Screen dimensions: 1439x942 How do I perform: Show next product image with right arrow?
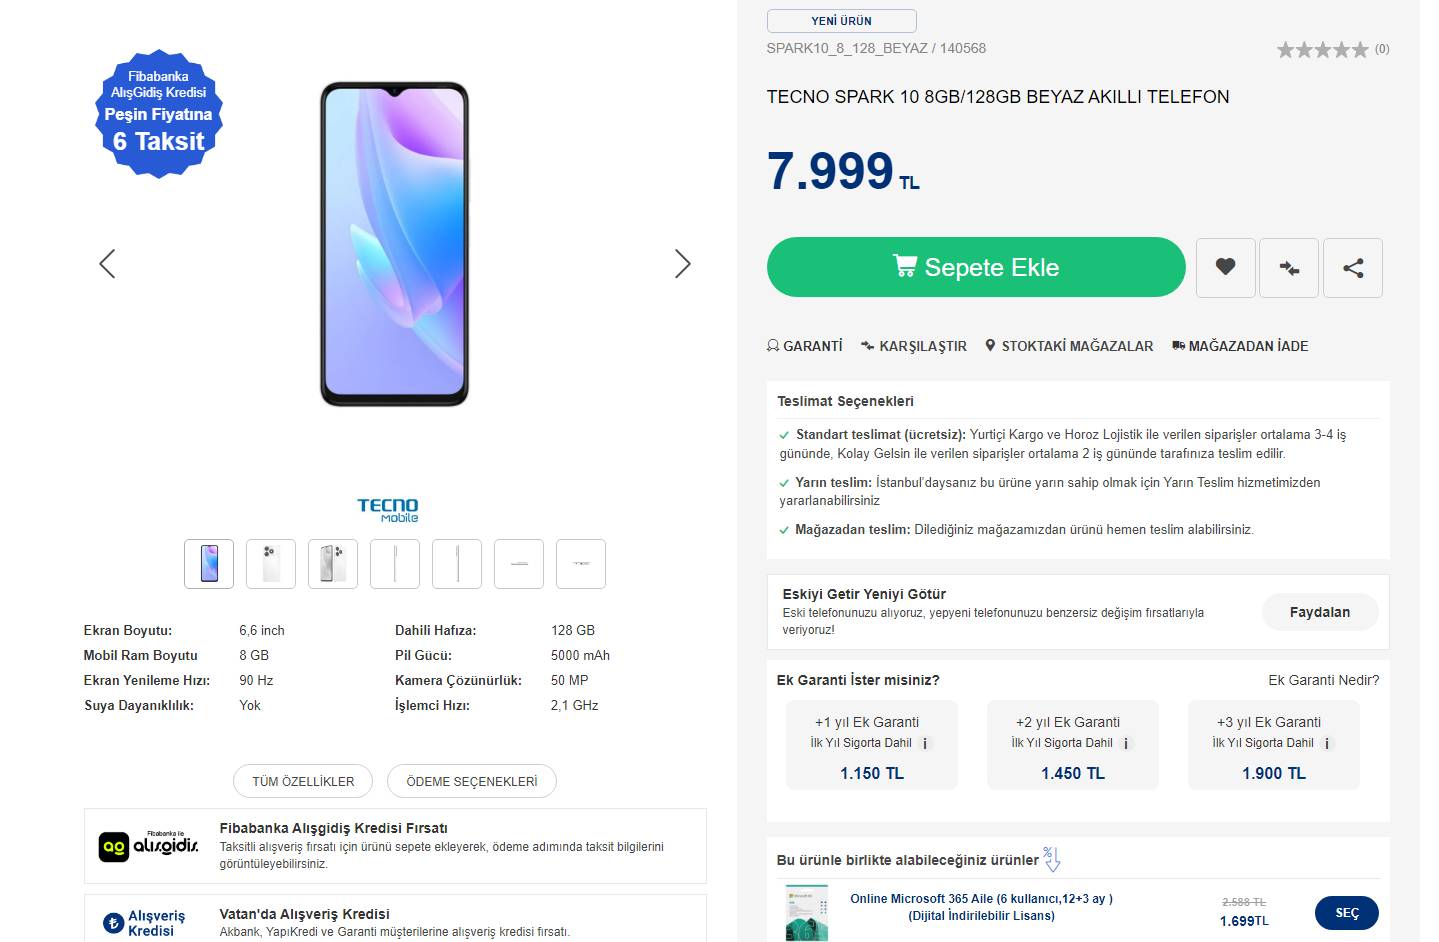(x=682, y=264)
